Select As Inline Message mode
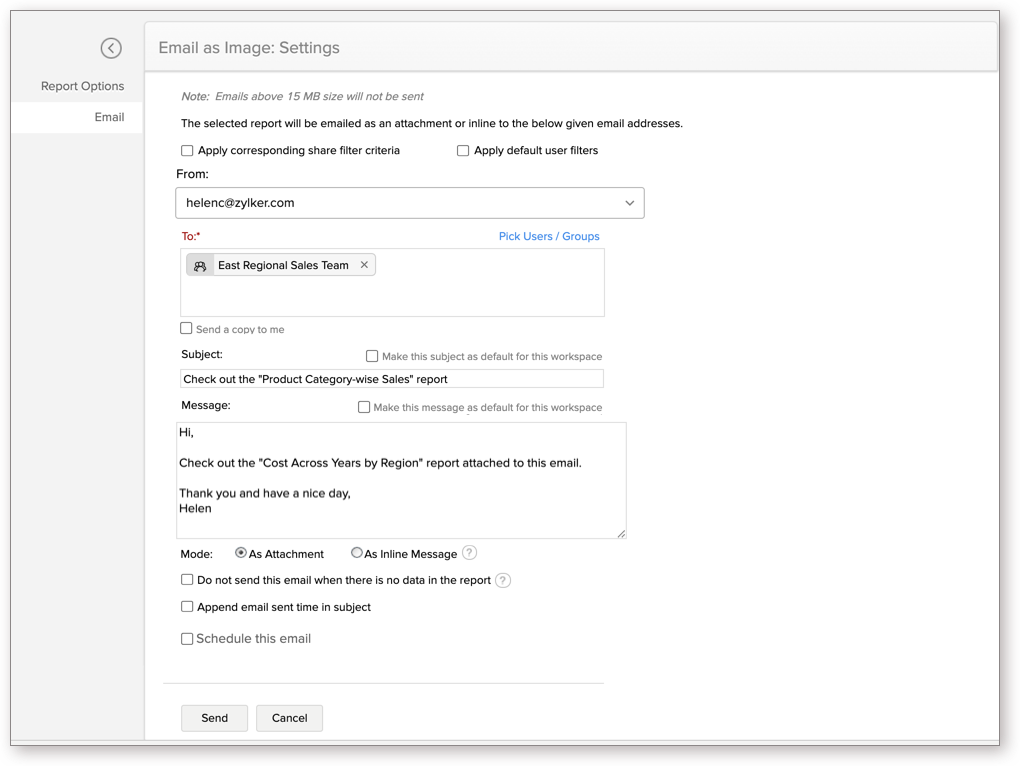The image size is (1020, 766). [356, 553]
